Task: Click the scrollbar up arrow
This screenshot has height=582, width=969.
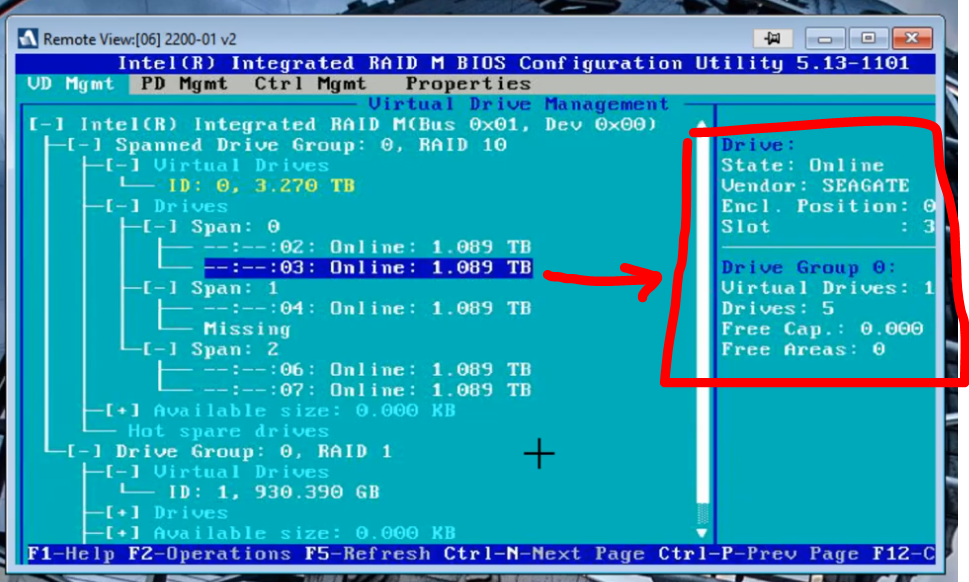Action: [x=701, y=124]
